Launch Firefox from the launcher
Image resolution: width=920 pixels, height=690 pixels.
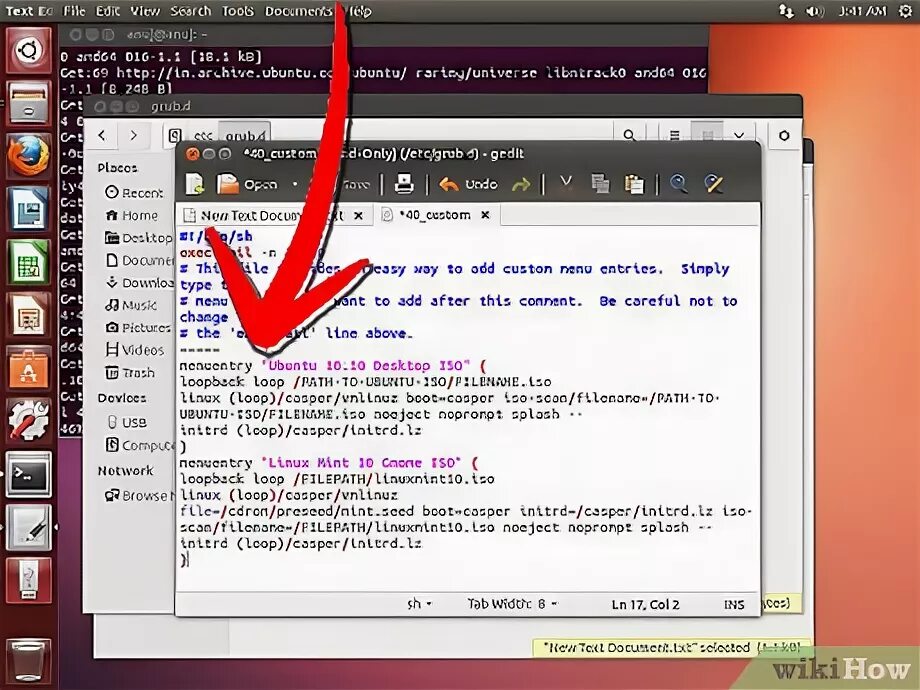(28, 156)
